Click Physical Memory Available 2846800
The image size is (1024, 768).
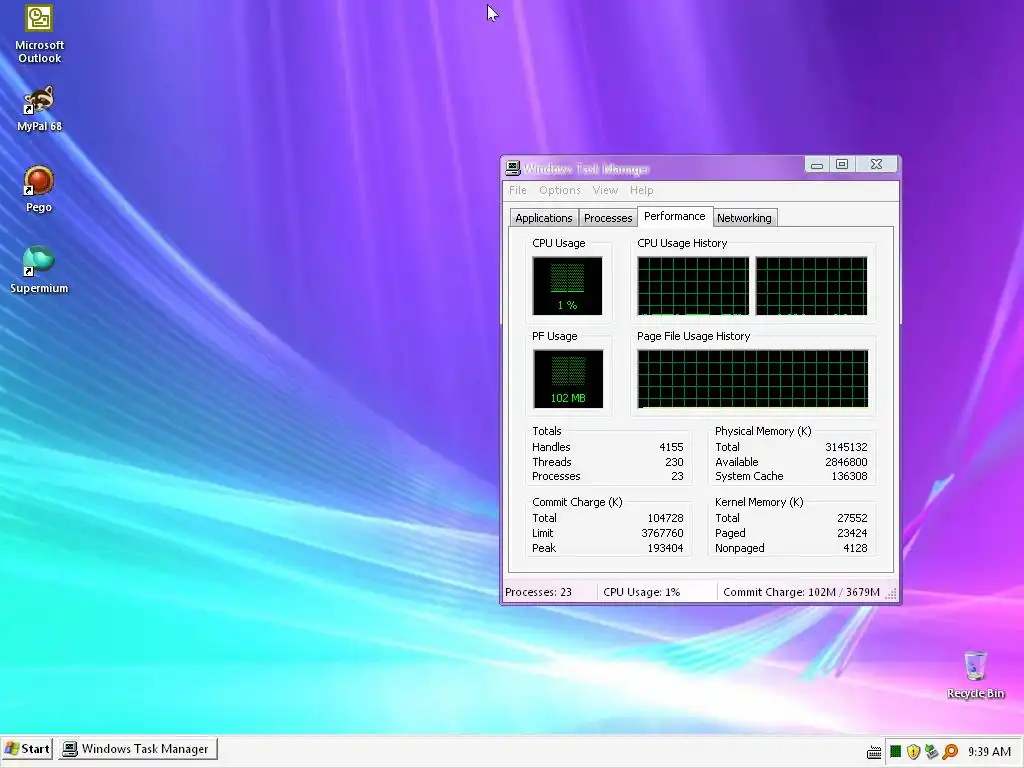coord(846,462)
